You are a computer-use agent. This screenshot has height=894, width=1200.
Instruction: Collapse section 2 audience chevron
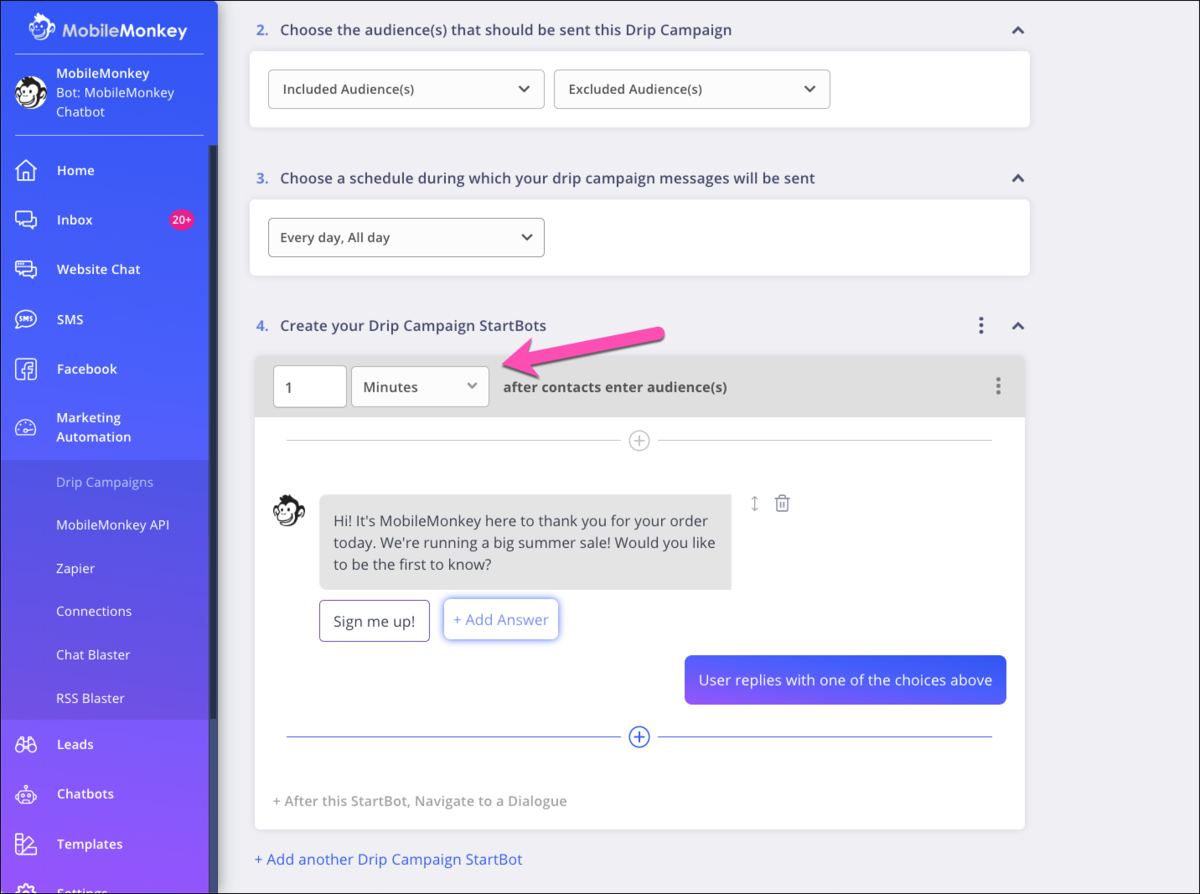[x=1018, y=30]
